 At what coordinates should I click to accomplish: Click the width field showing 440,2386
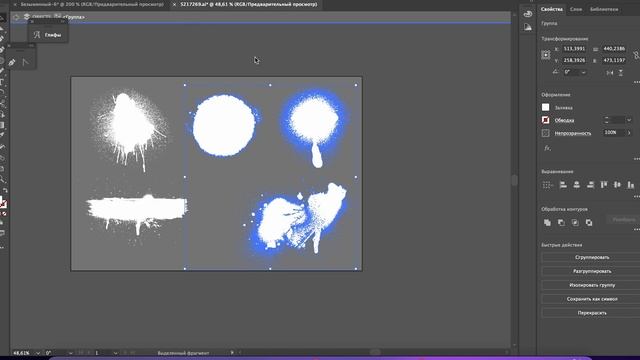(614, 49)
